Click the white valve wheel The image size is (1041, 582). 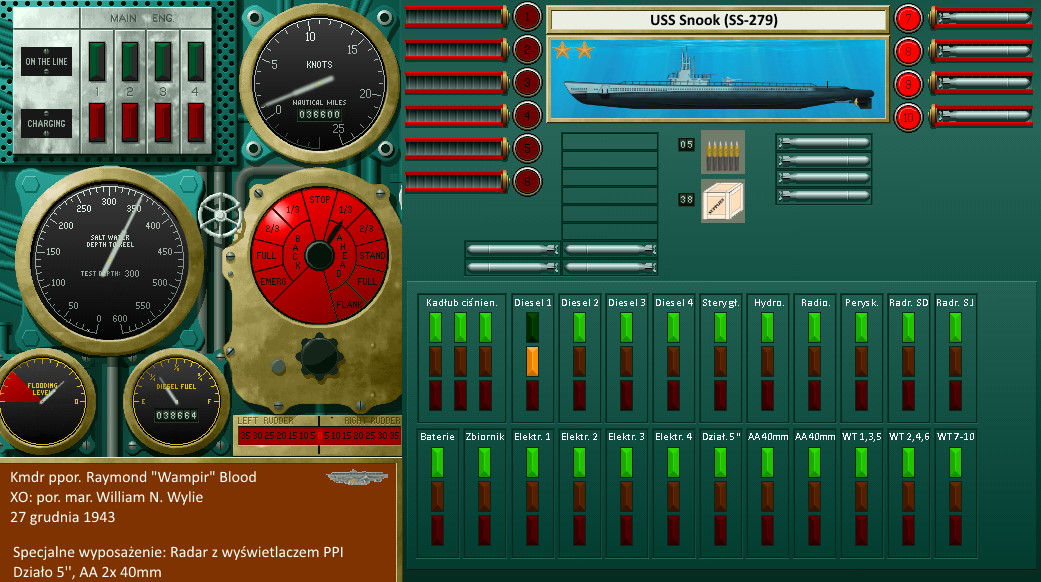click(219, 213)
